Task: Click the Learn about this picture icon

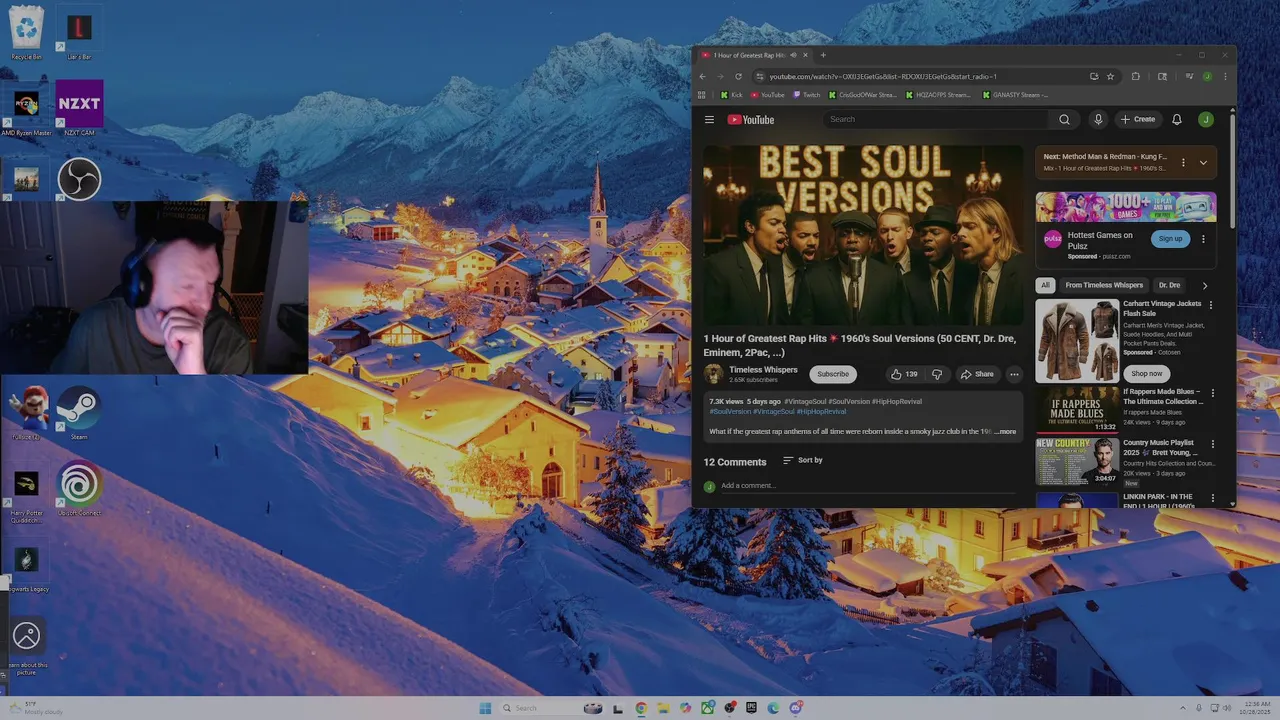Action: pyautogui.click(x=27, y=645)
